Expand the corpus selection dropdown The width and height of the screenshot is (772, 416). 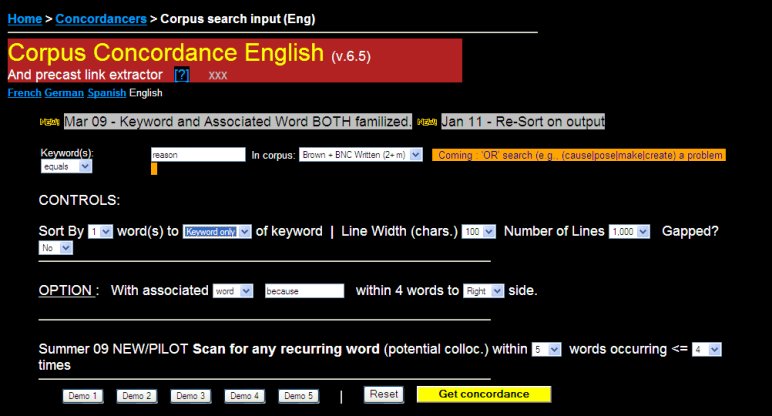tap(361, 155)
